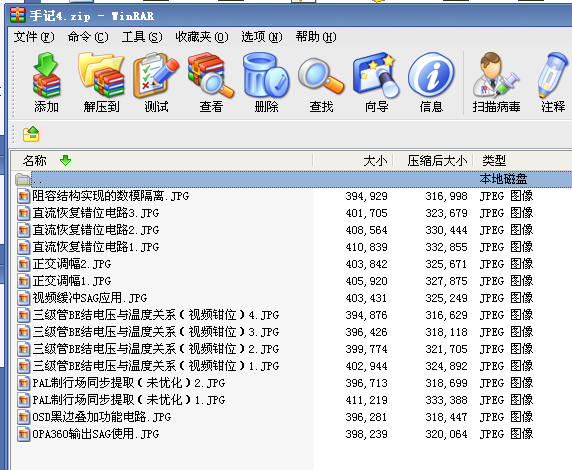The image size is (572, 470).
Task: Launch the 向导 (Wizard) tool
Action: 376,82
